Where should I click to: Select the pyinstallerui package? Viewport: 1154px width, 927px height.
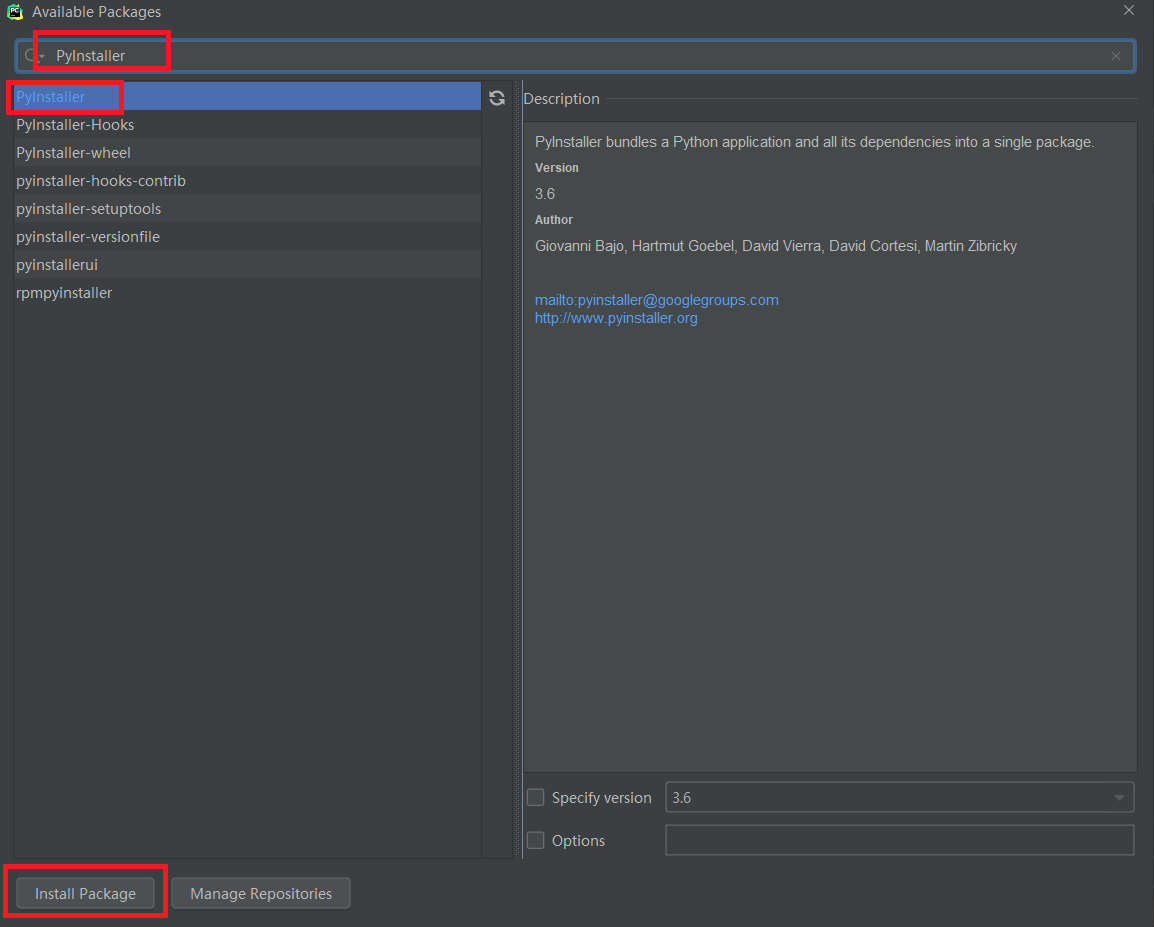click(247, 264)
